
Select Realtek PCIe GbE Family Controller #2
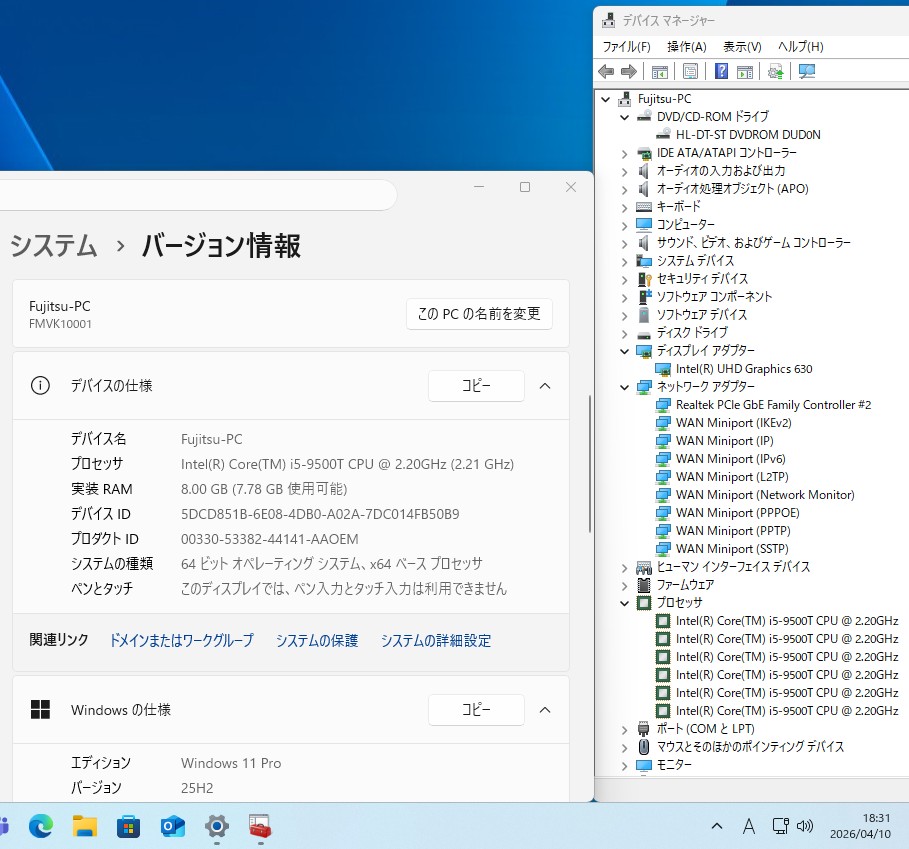[x=772, y=405]
